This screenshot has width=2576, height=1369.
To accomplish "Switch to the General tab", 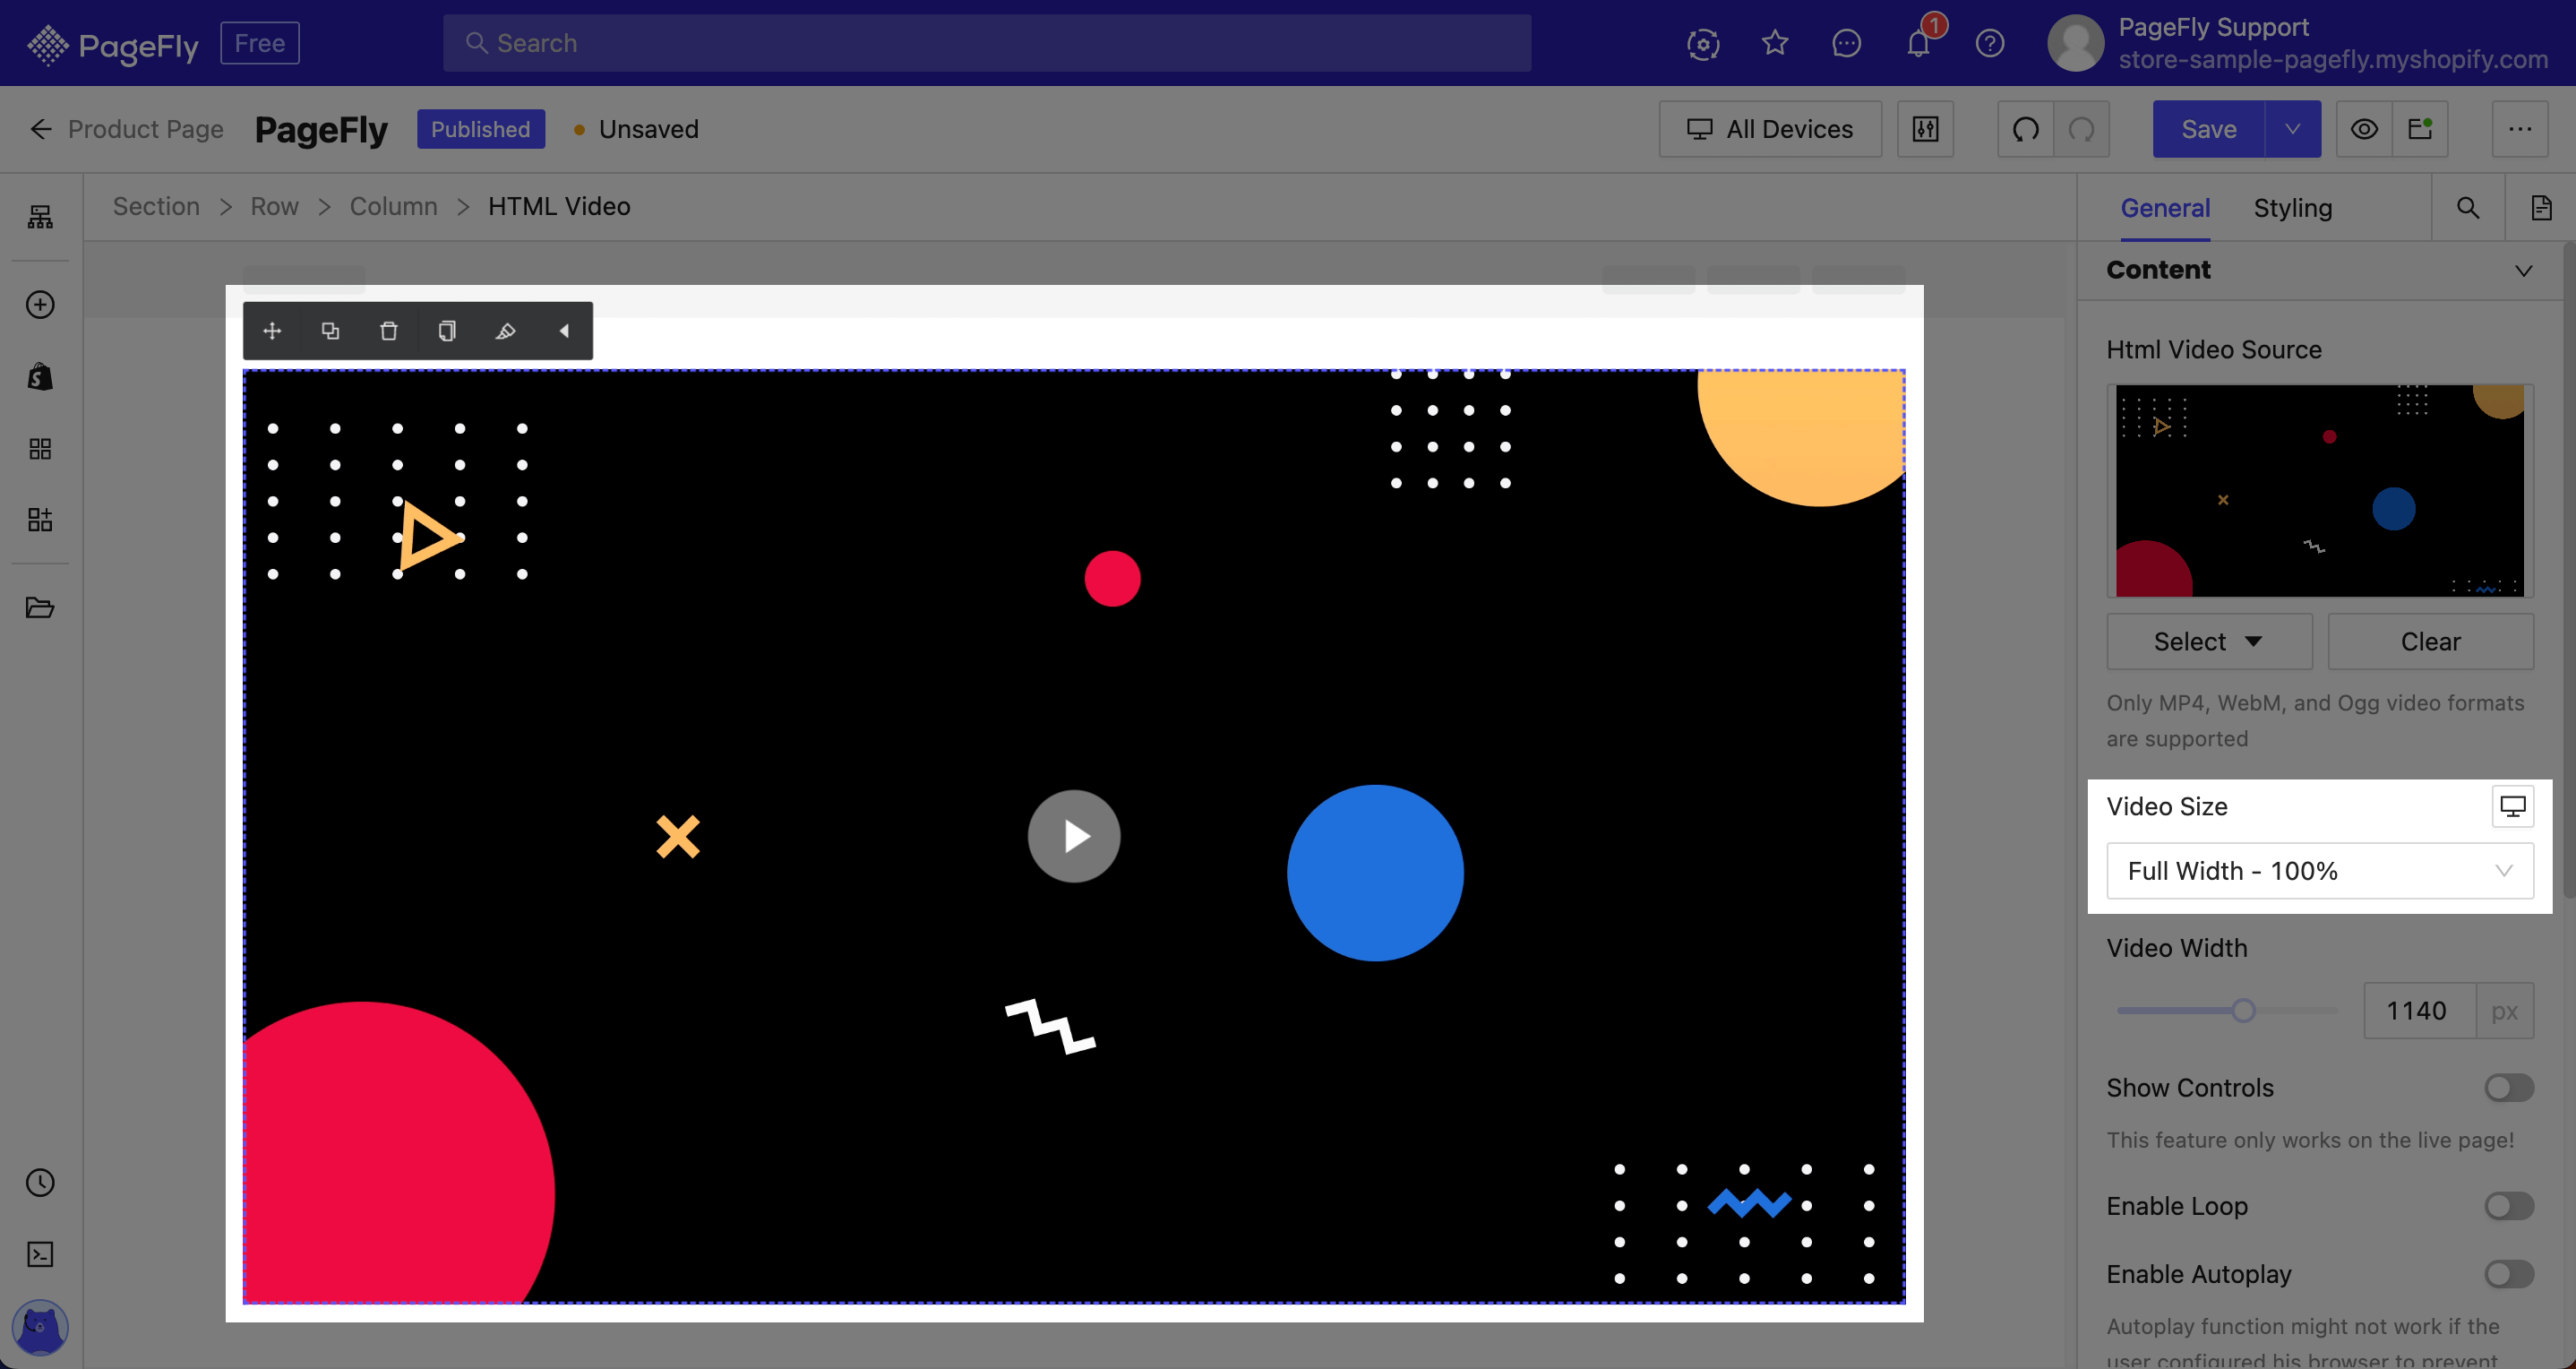I will [2164, 206].
